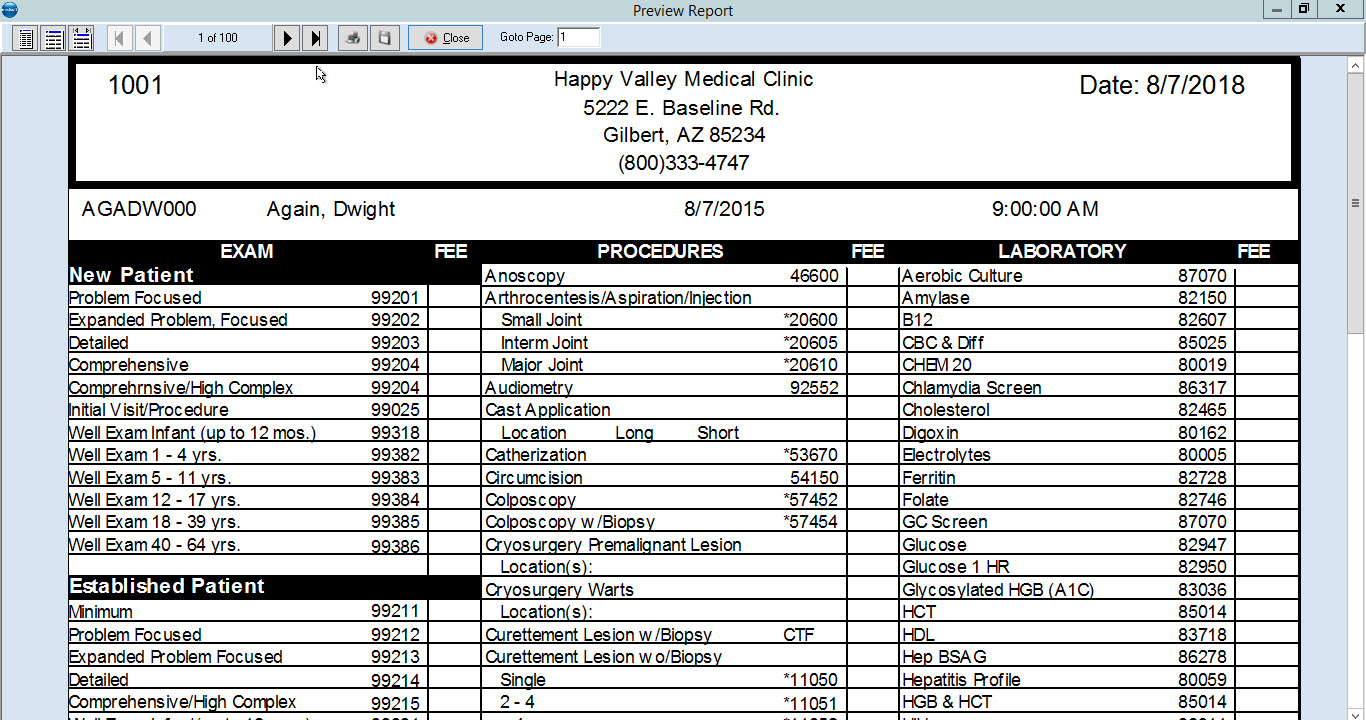Screen dimensions: 1366x720
Task: Click the vertical scrollbar thumb
Action: point(1356,204)
